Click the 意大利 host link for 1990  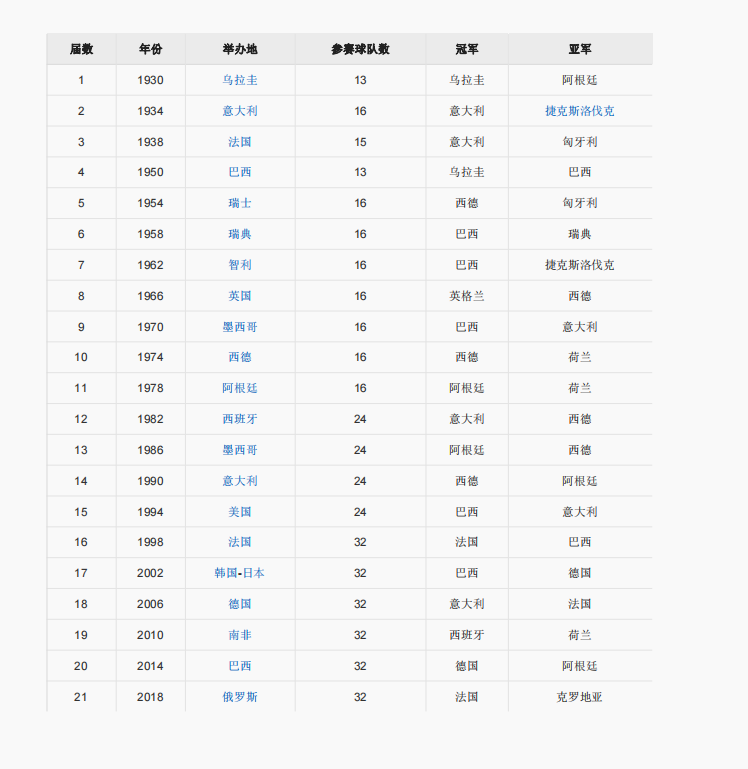(x=240, y=481)
